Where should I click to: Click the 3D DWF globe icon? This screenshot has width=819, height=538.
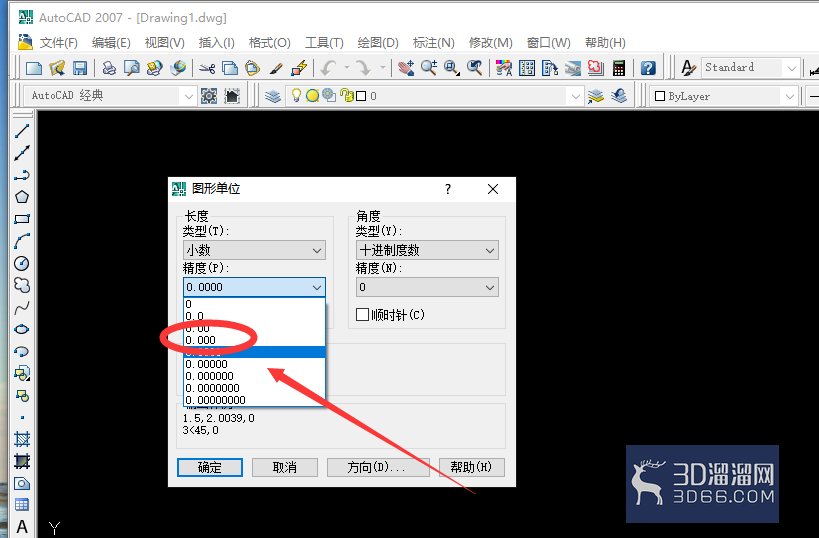click(178, 68)
